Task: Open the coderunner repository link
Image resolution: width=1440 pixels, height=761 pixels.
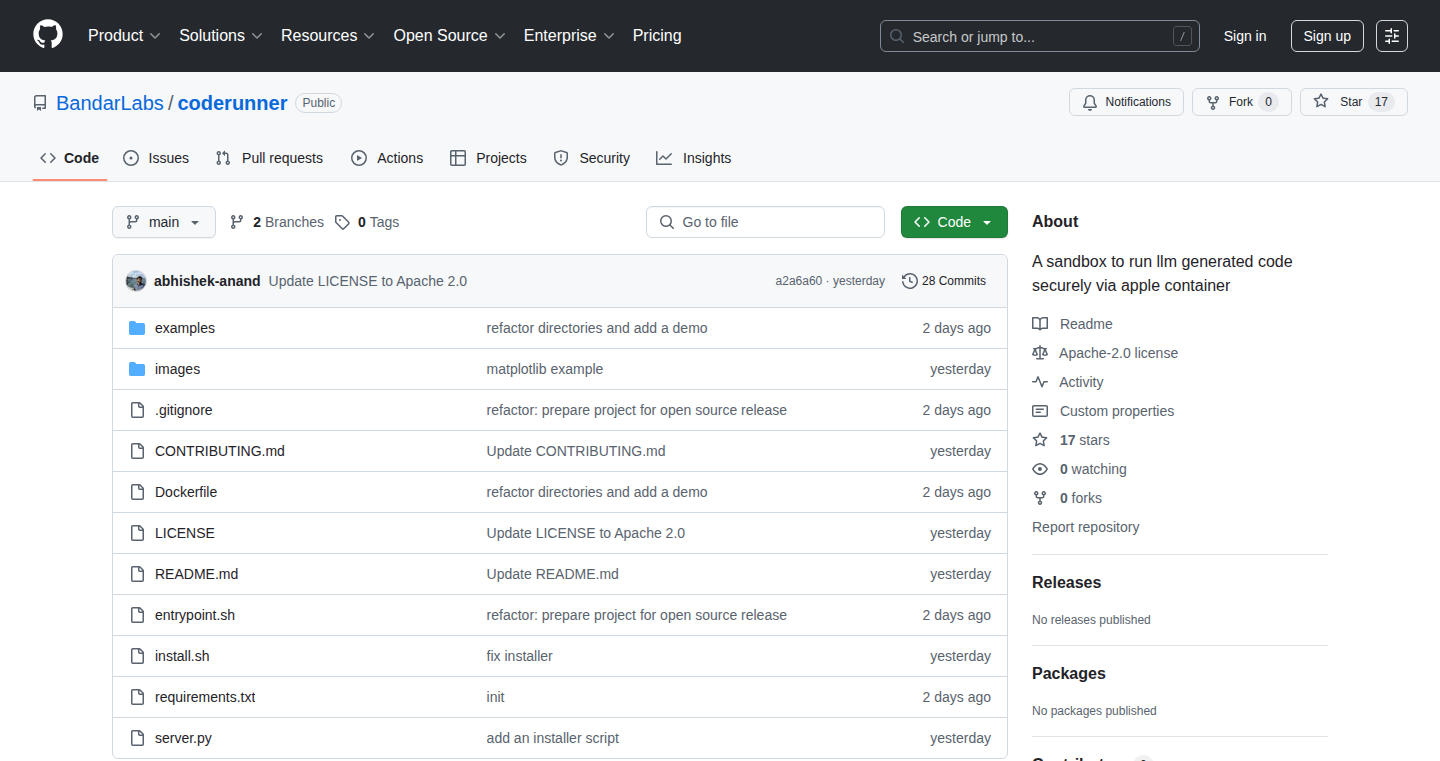Action: click(x=233, y=103)
